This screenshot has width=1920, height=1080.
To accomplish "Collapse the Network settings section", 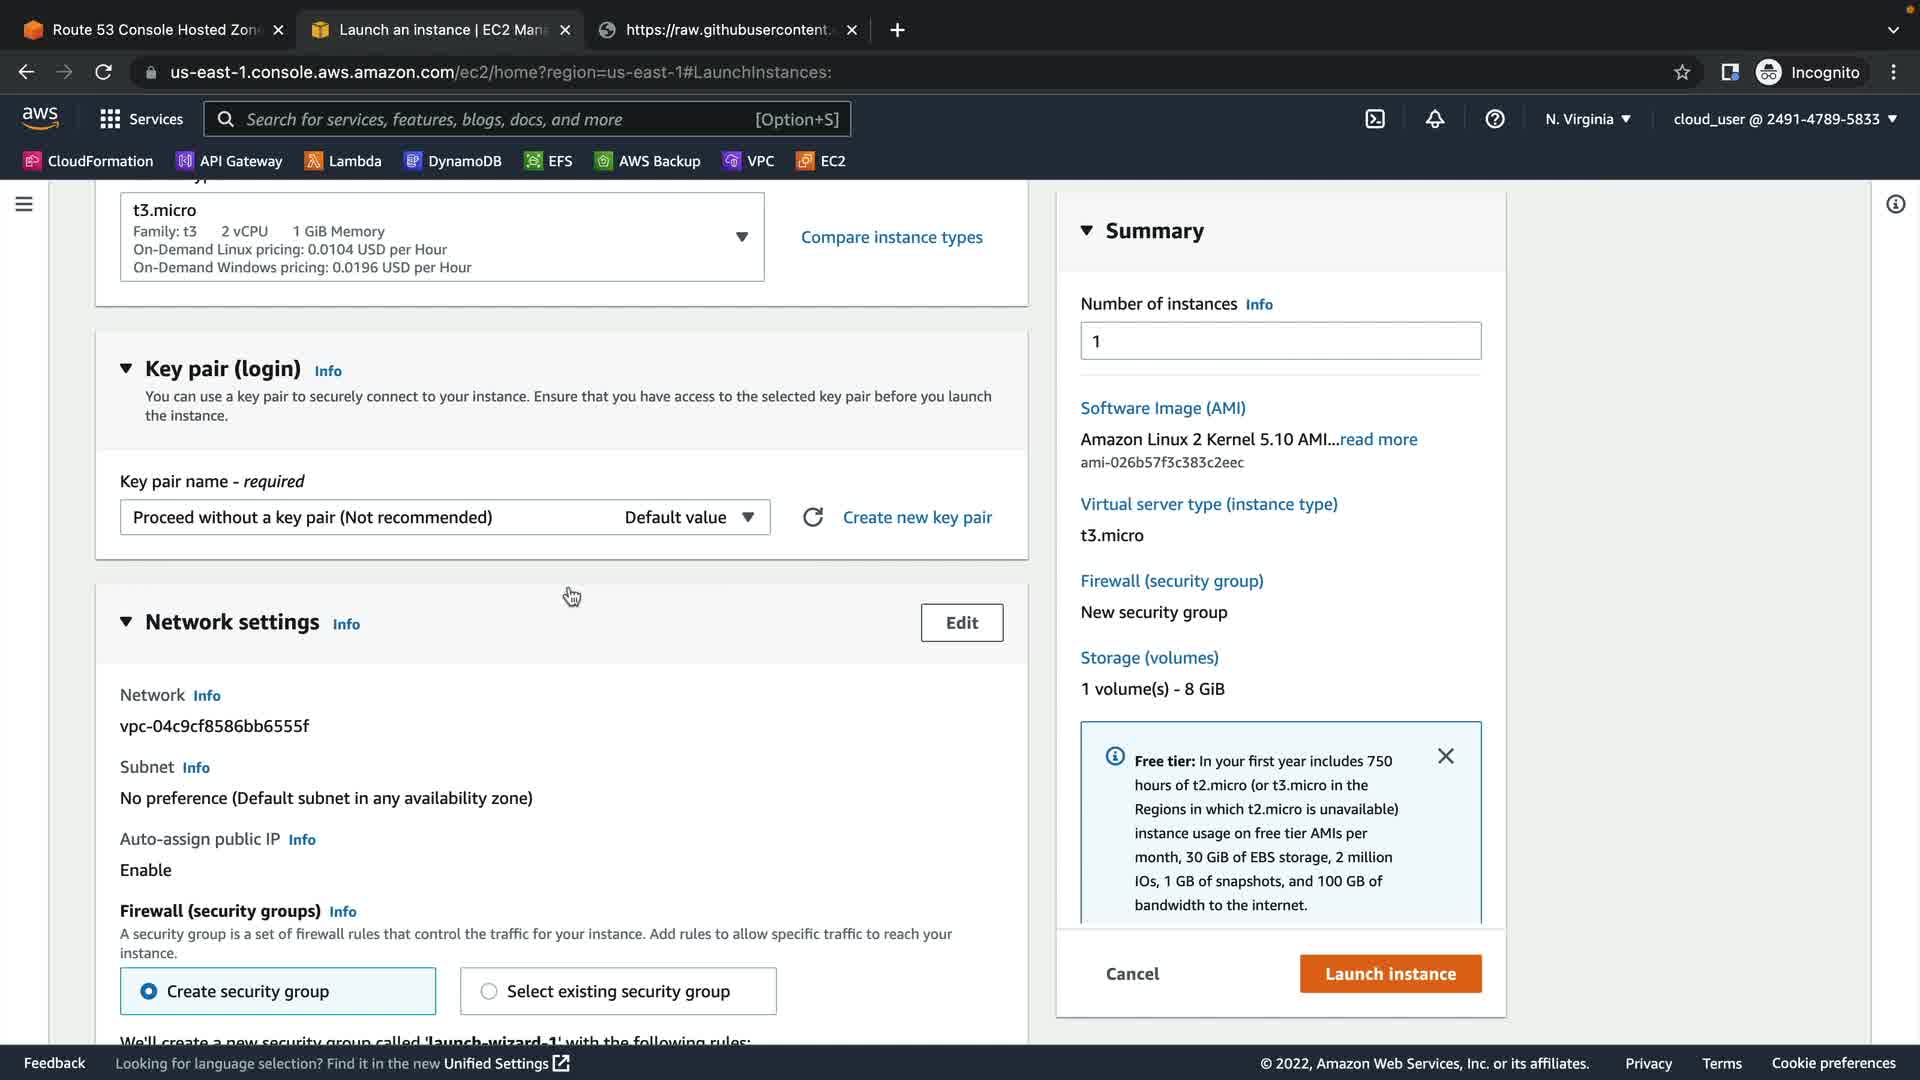I will pos(126,622).
